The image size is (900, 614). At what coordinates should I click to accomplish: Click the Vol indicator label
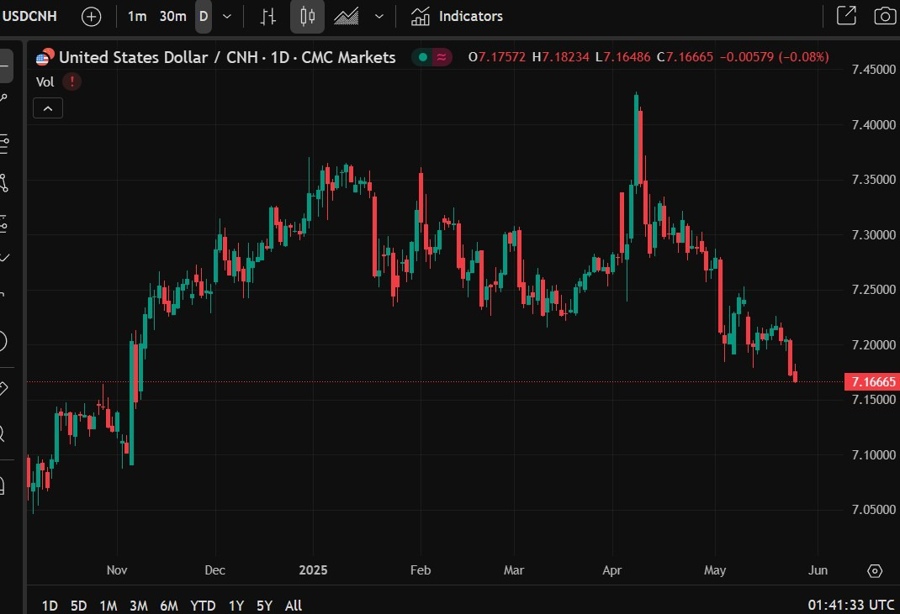(x=45, y=82)
